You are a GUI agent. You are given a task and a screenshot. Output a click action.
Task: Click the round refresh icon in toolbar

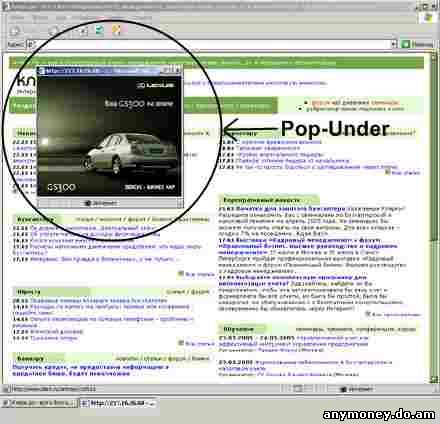pos(53,31)
